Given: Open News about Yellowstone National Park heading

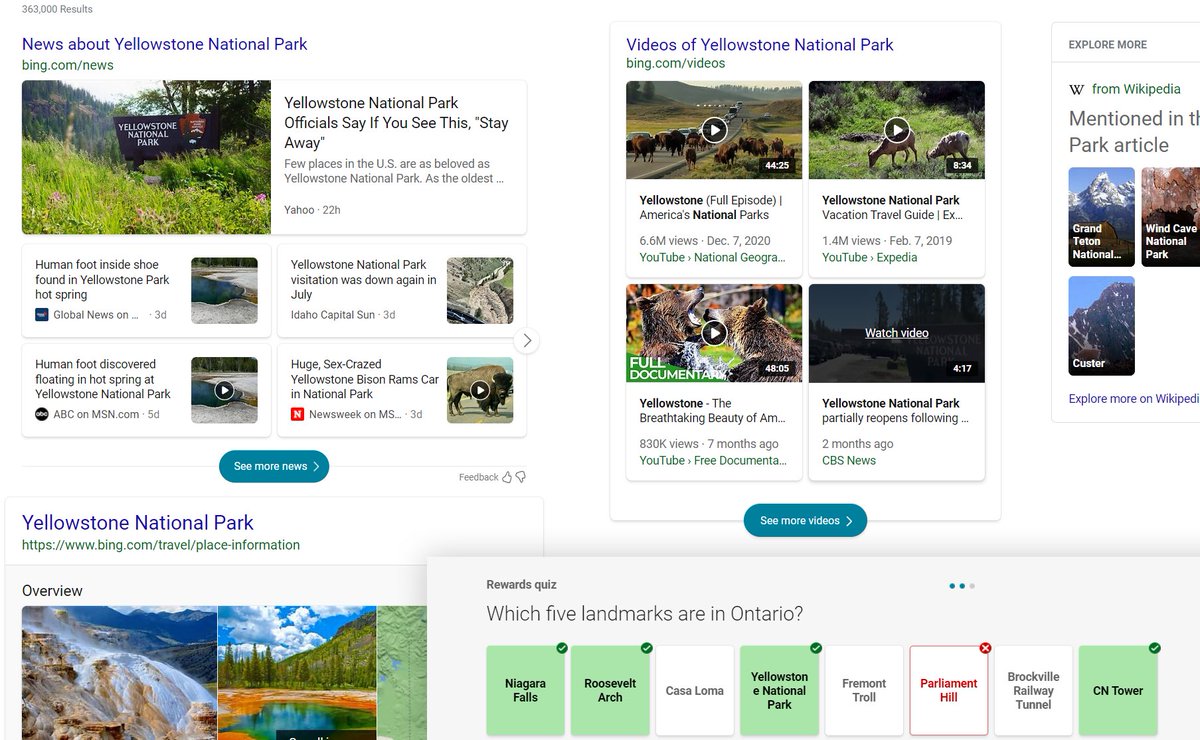Looking at the screenshot, I should pyautogui.click(x=165, y=44).
